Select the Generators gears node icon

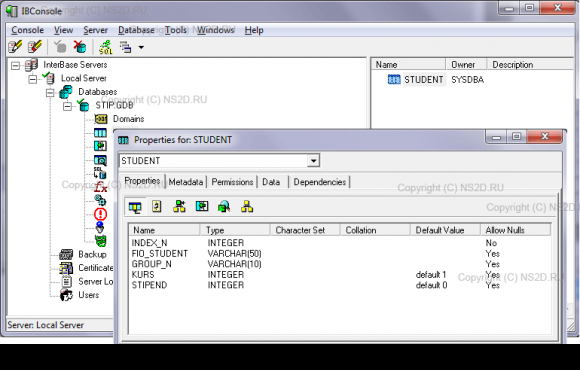(x=100, y=200)
